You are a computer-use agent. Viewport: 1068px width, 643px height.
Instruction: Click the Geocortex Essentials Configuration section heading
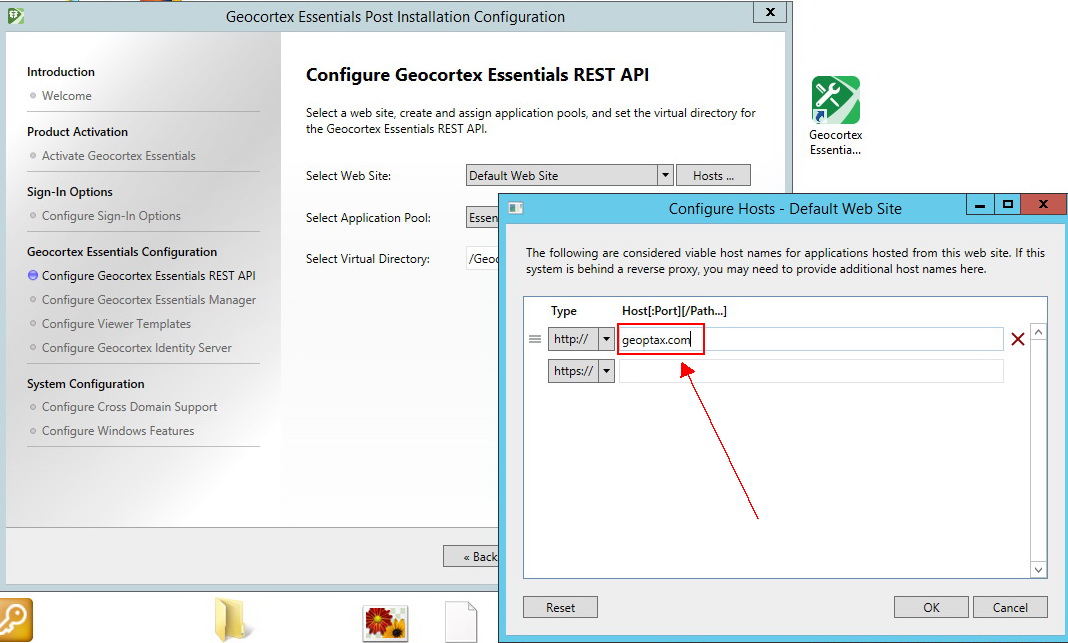[x=122, y=252]
